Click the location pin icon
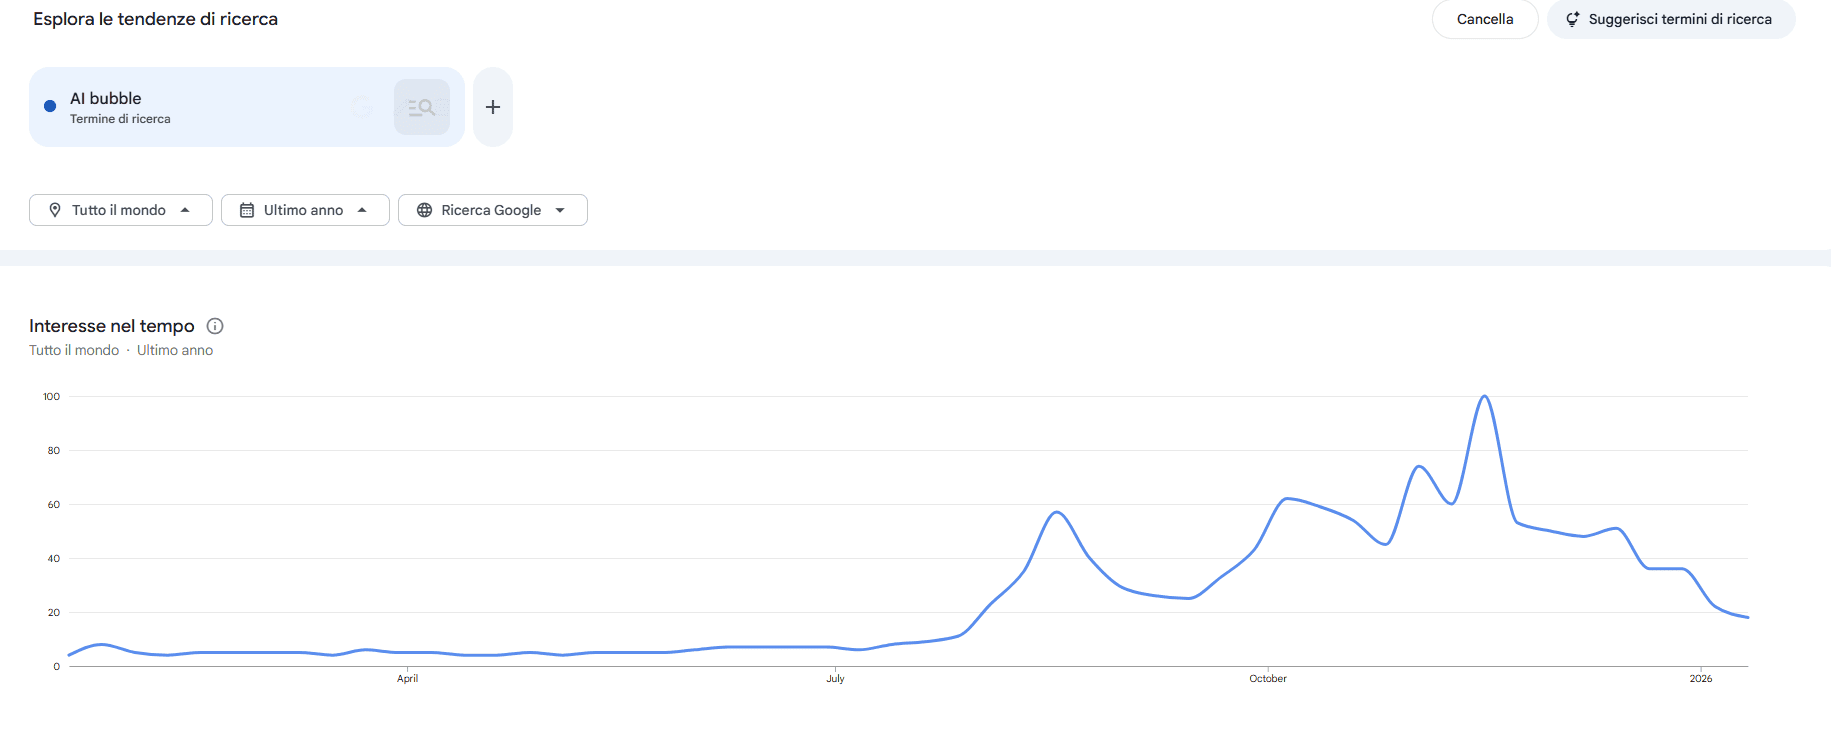Viewport: 1831px width, 739px height. click(x=55, y=210)
